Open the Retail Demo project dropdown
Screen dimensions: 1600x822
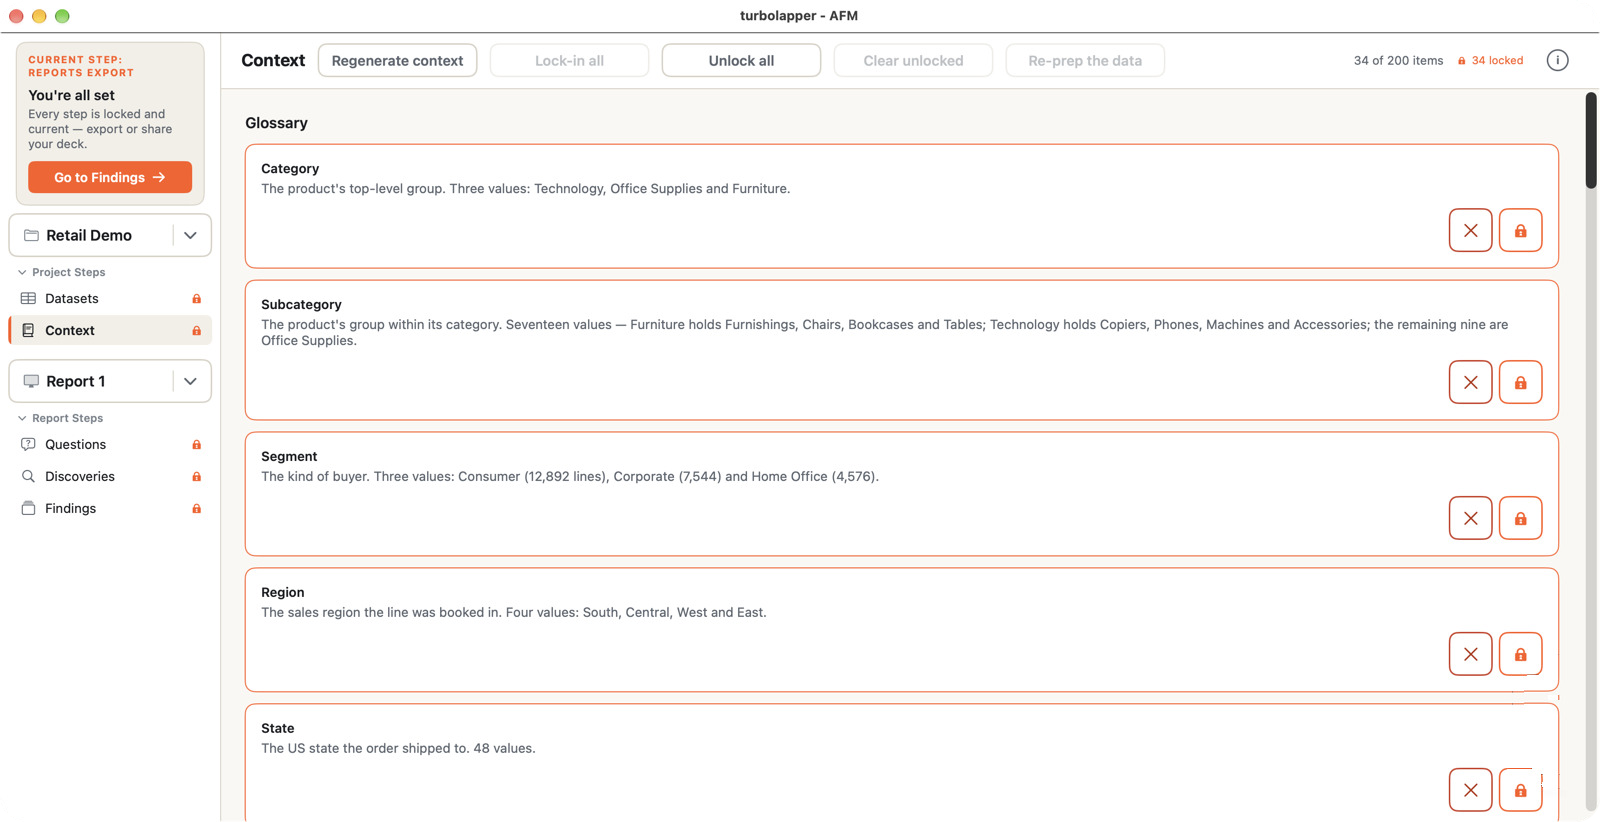tap(190, 235)
